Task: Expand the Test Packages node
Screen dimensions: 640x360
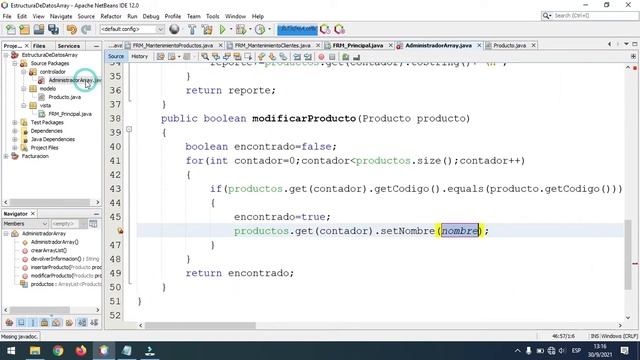Action: point(15,122)
